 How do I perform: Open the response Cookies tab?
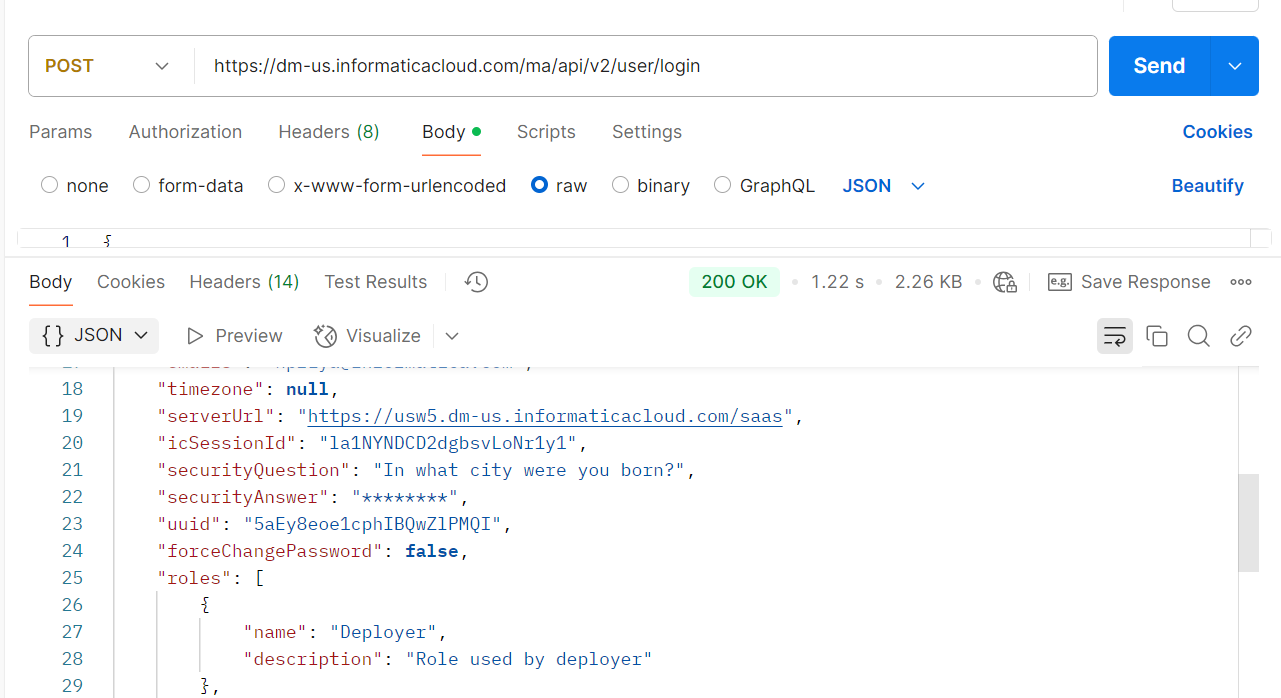click(x=131, y=282)
